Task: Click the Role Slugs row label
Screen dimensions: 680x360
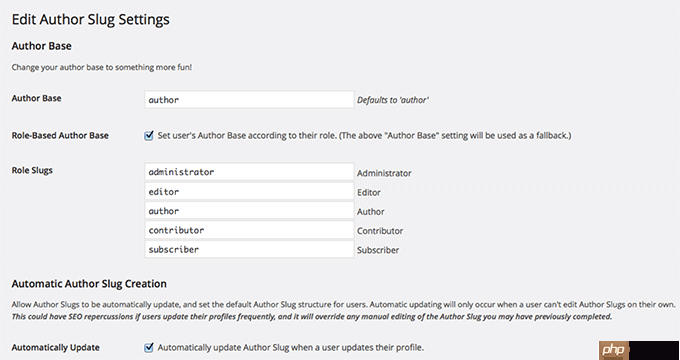Action: 32,170
